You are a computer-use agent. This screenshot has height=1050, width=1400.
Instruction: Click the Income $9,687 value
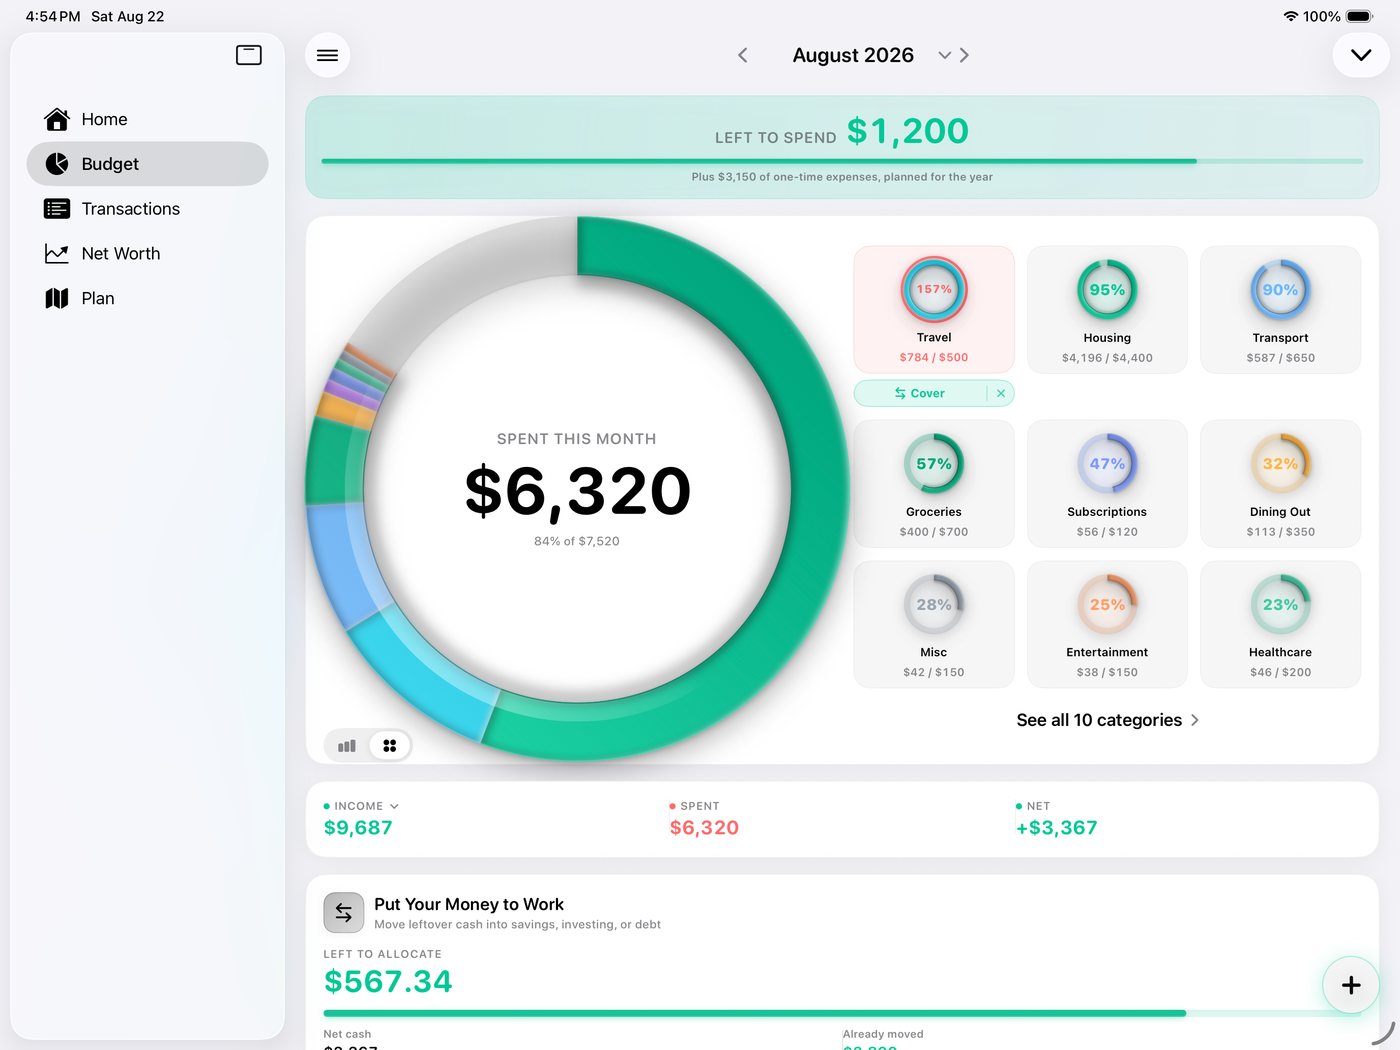click(x=358, y=828)
